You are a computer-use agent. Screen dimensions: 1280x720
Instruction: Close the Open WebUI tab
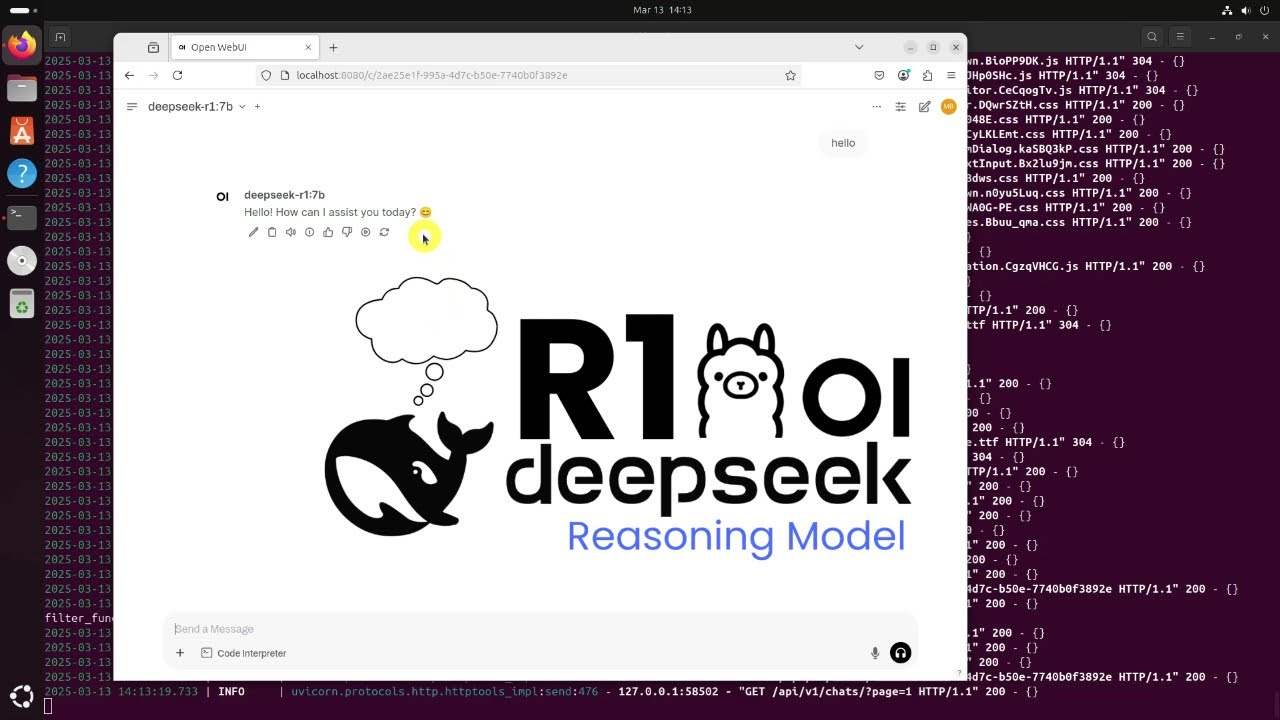(308, 47)
